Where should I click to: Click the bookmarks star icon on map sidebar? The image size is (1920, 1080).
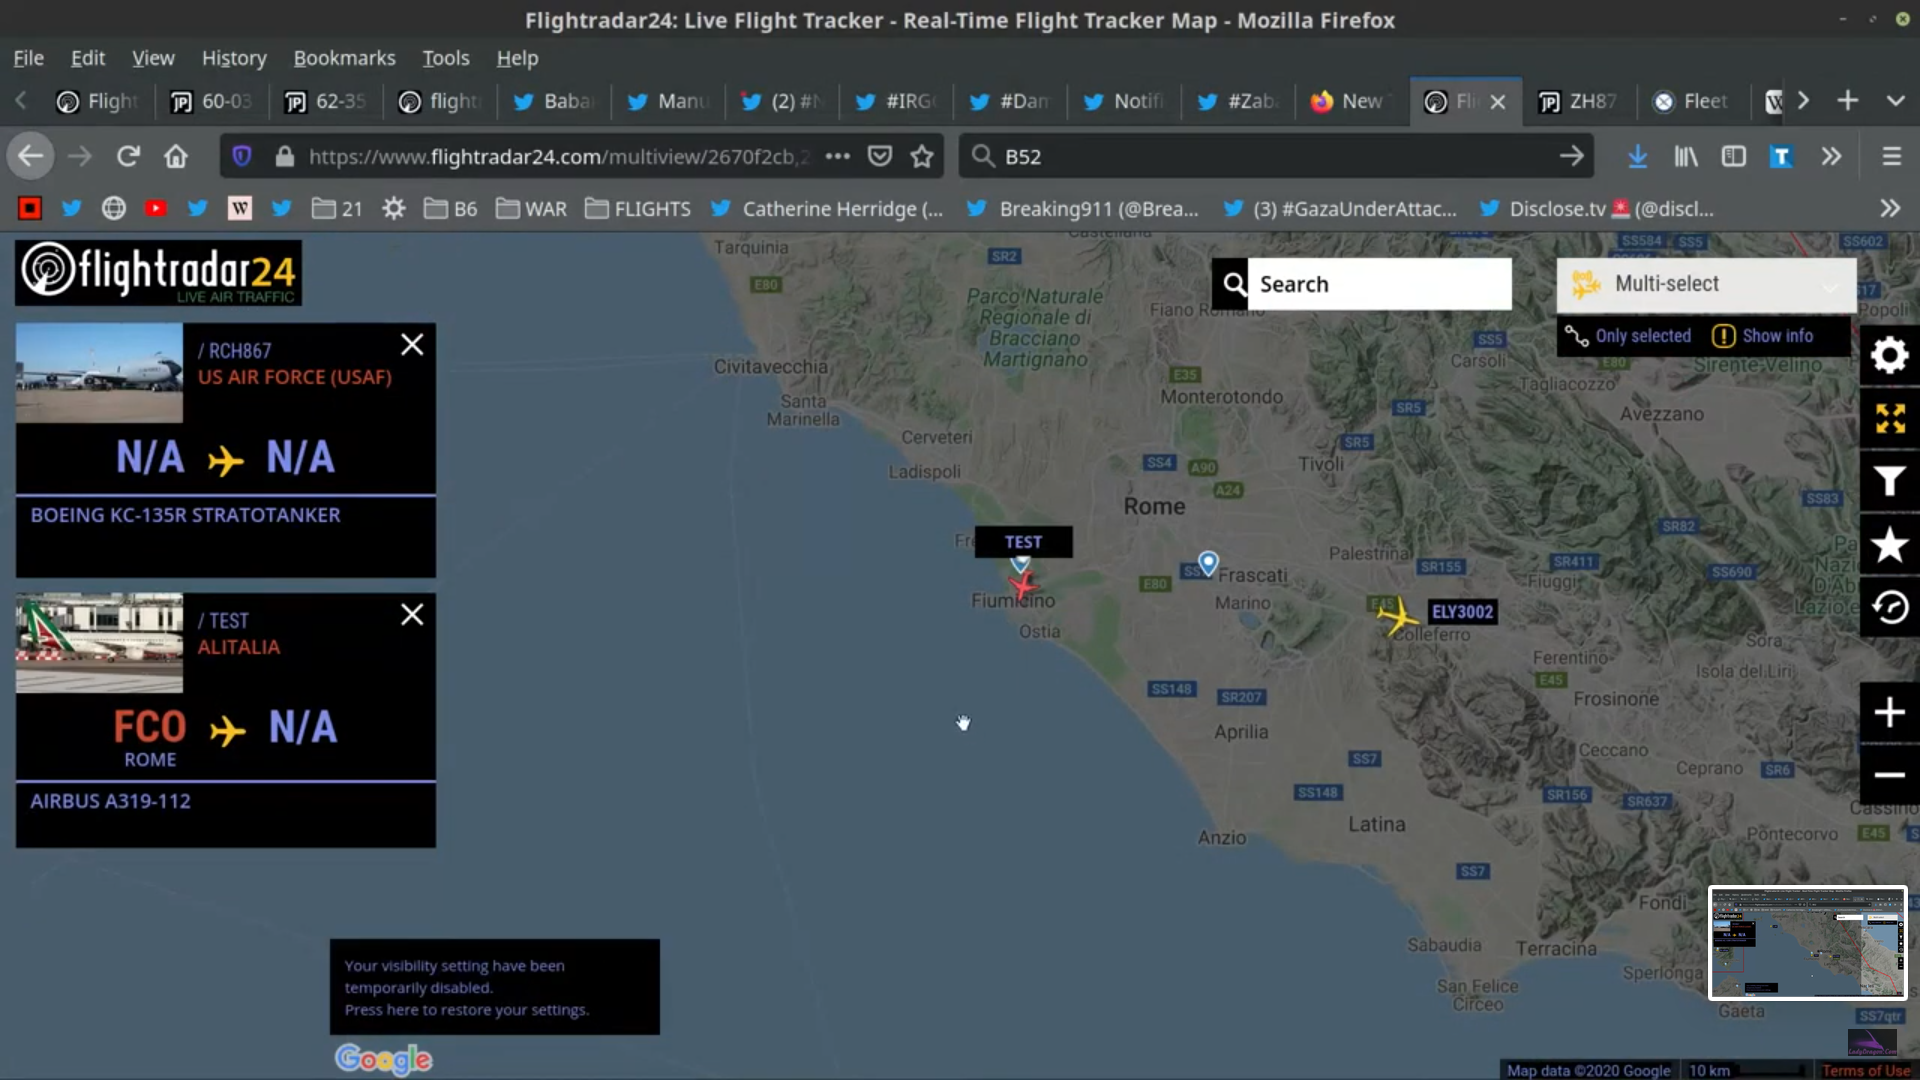click(1889, 545)
